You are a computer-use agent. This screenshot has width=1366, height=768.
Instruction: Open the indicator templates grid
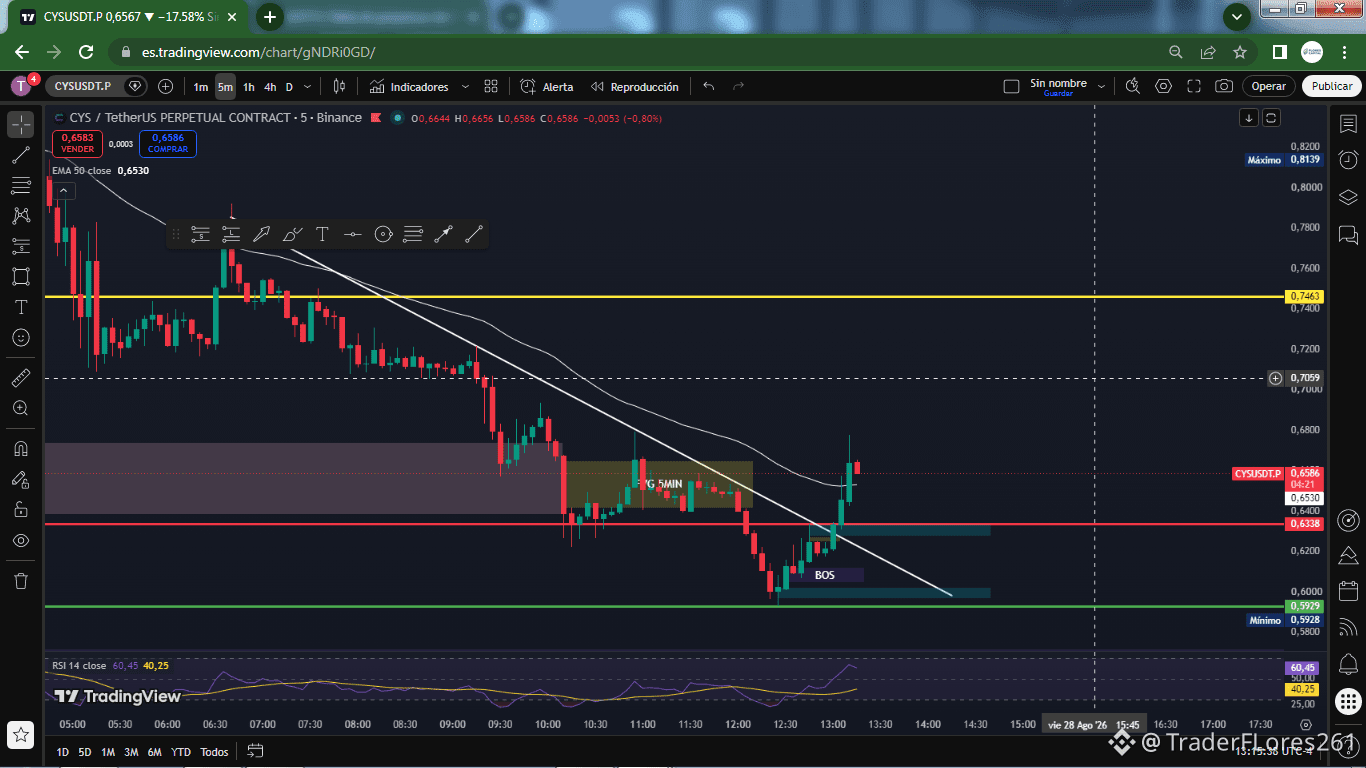491,87
